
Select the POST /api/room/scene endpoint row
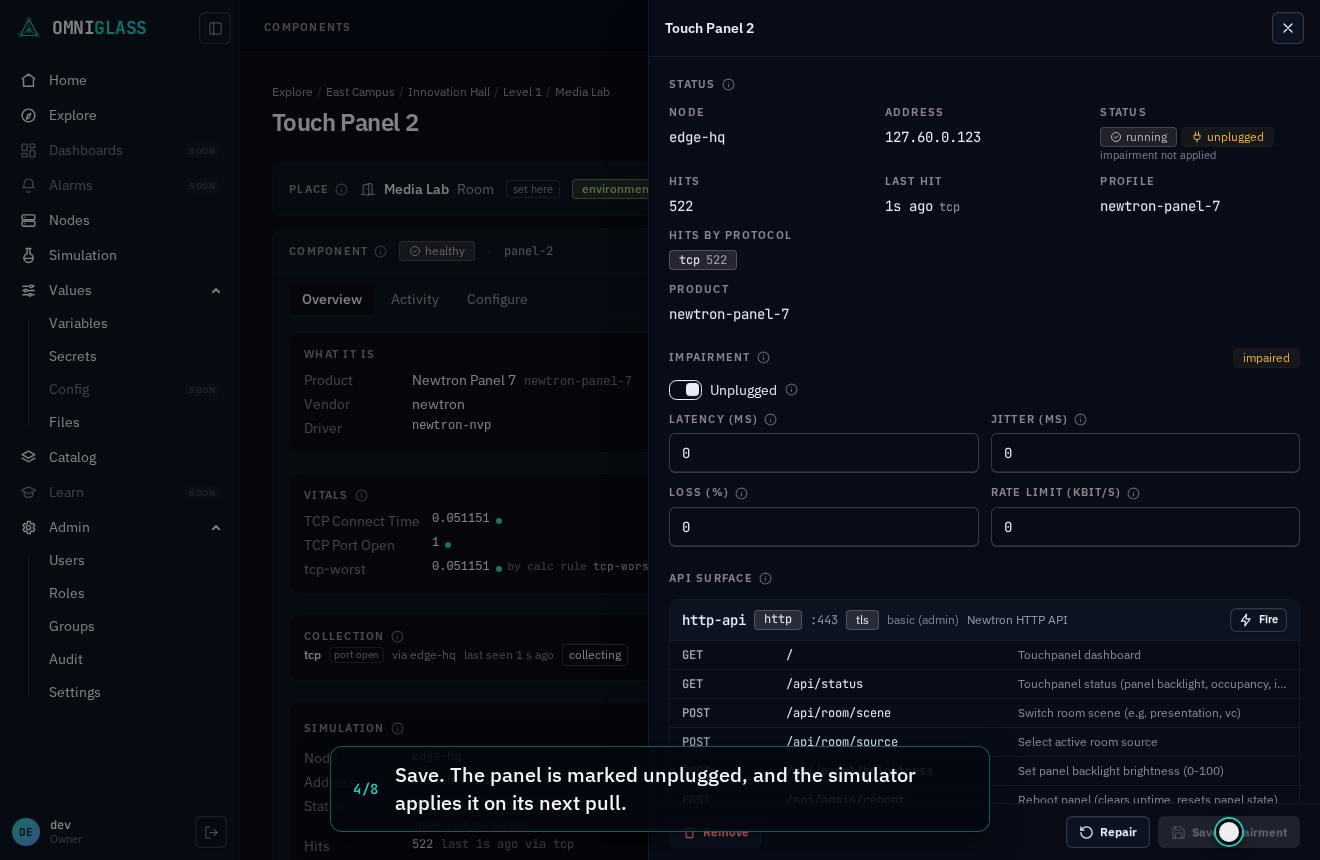(x=984, y=713)
